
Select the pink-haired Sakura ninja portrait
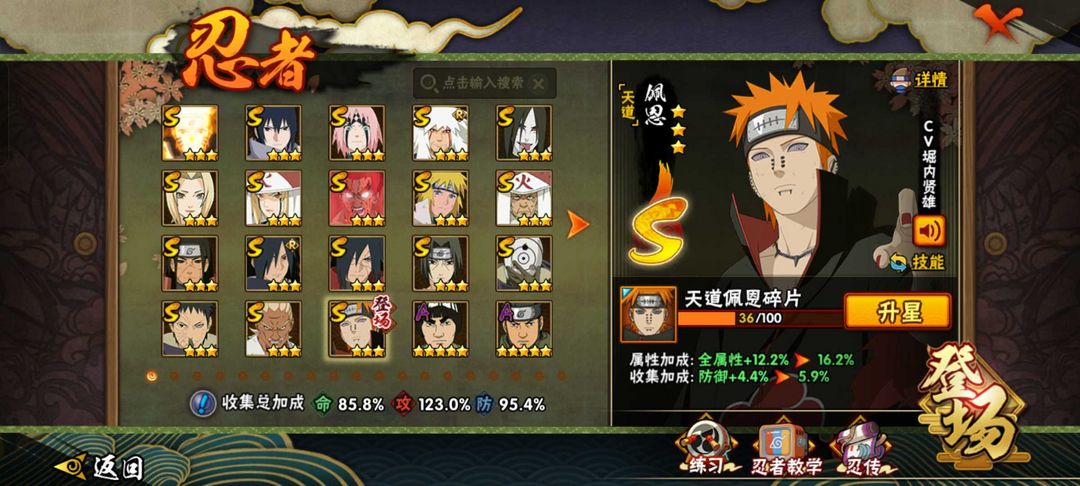click(357, 133)
